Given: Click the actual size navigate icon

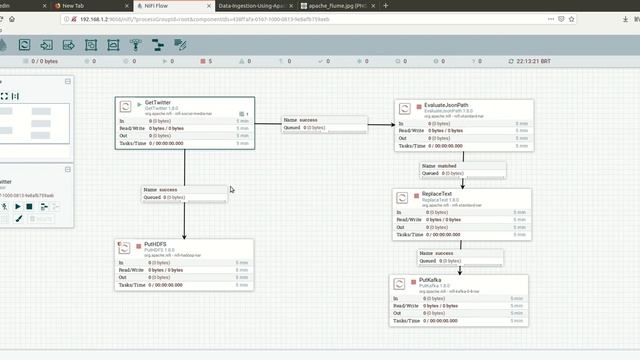Looking at the screenshot, I should point(16,96).
